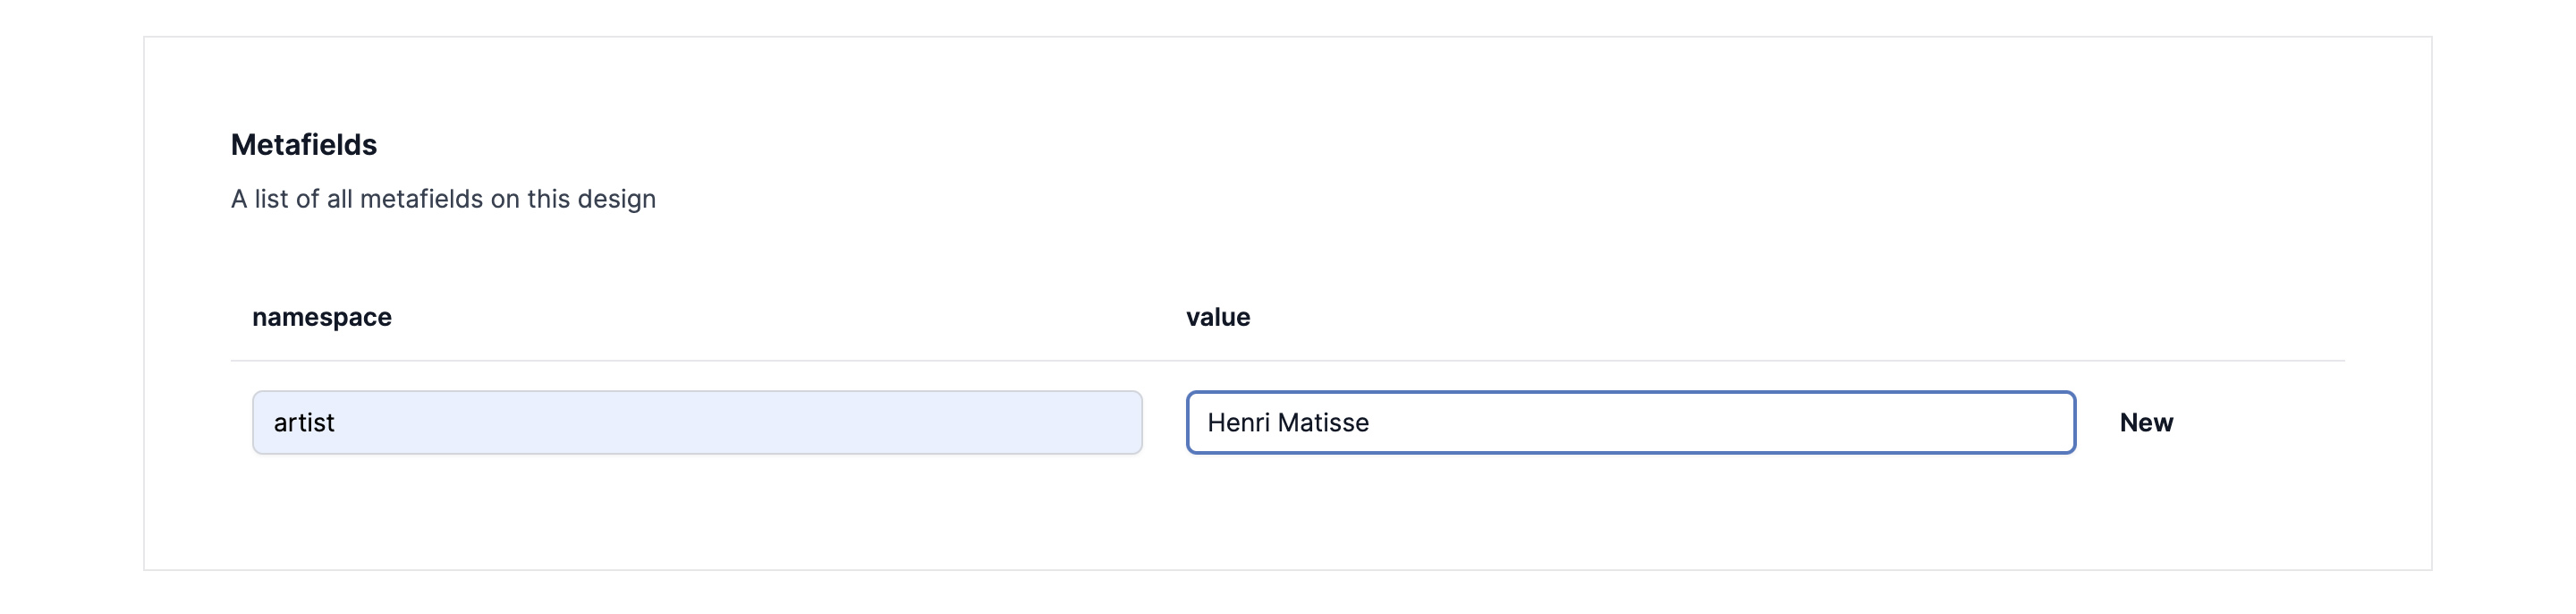Click the subtitle under the Metafields heading
2576x614 pixels.
coord(443,199)
